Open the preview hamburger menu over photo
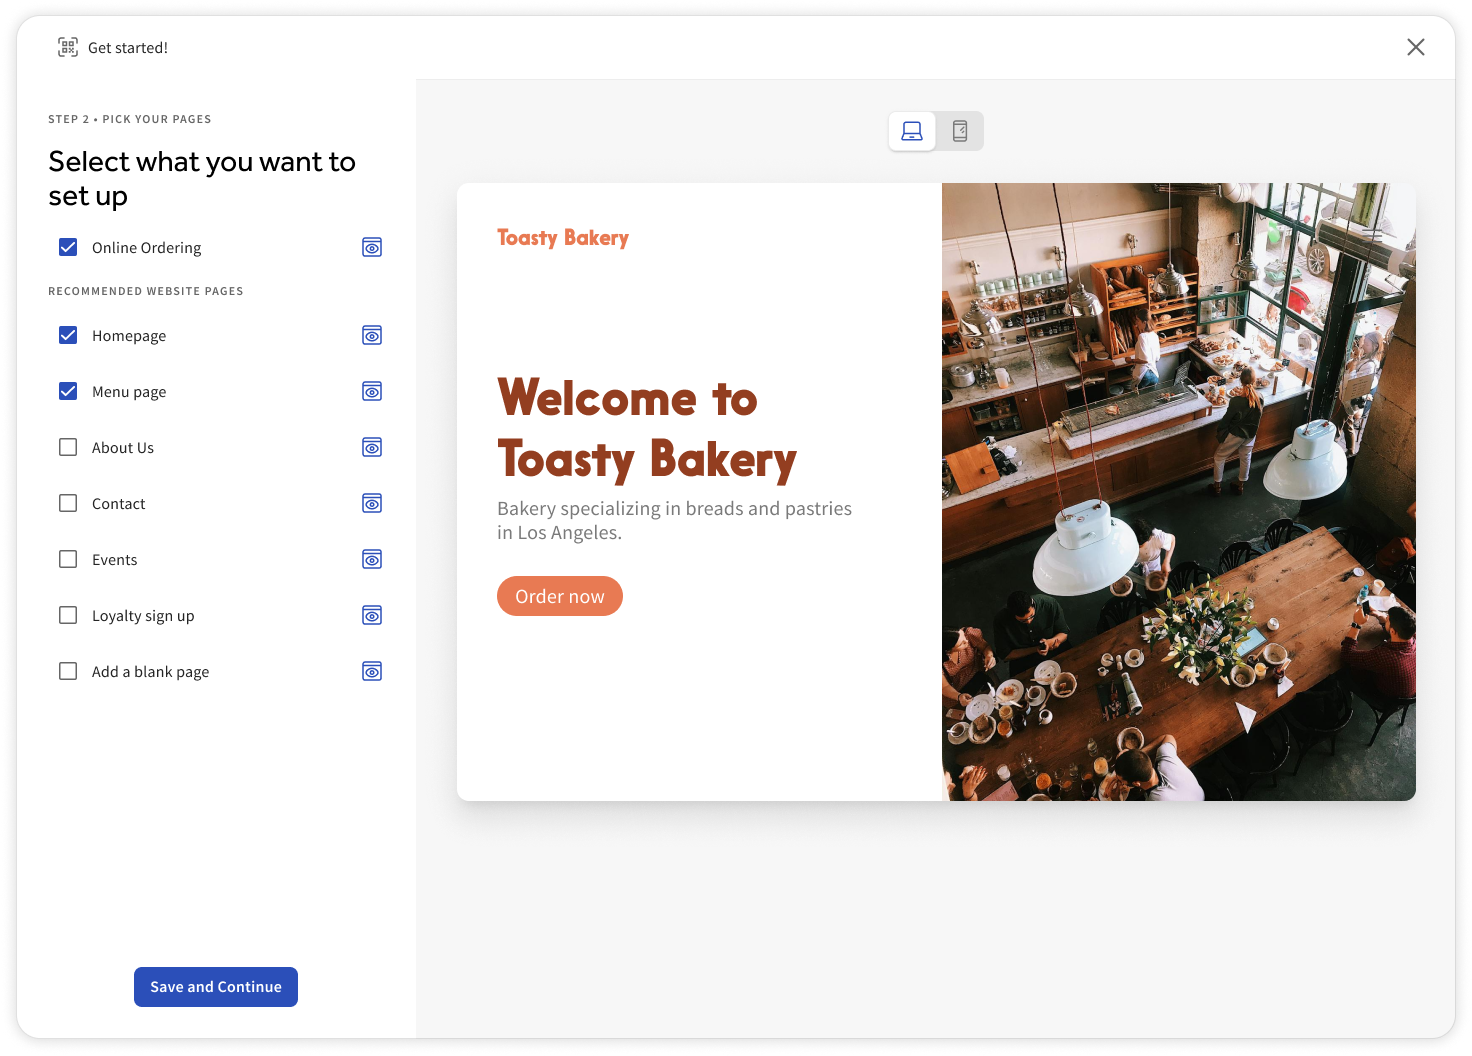This screenshot has height=1056, width=1472. click(1372, 235)
